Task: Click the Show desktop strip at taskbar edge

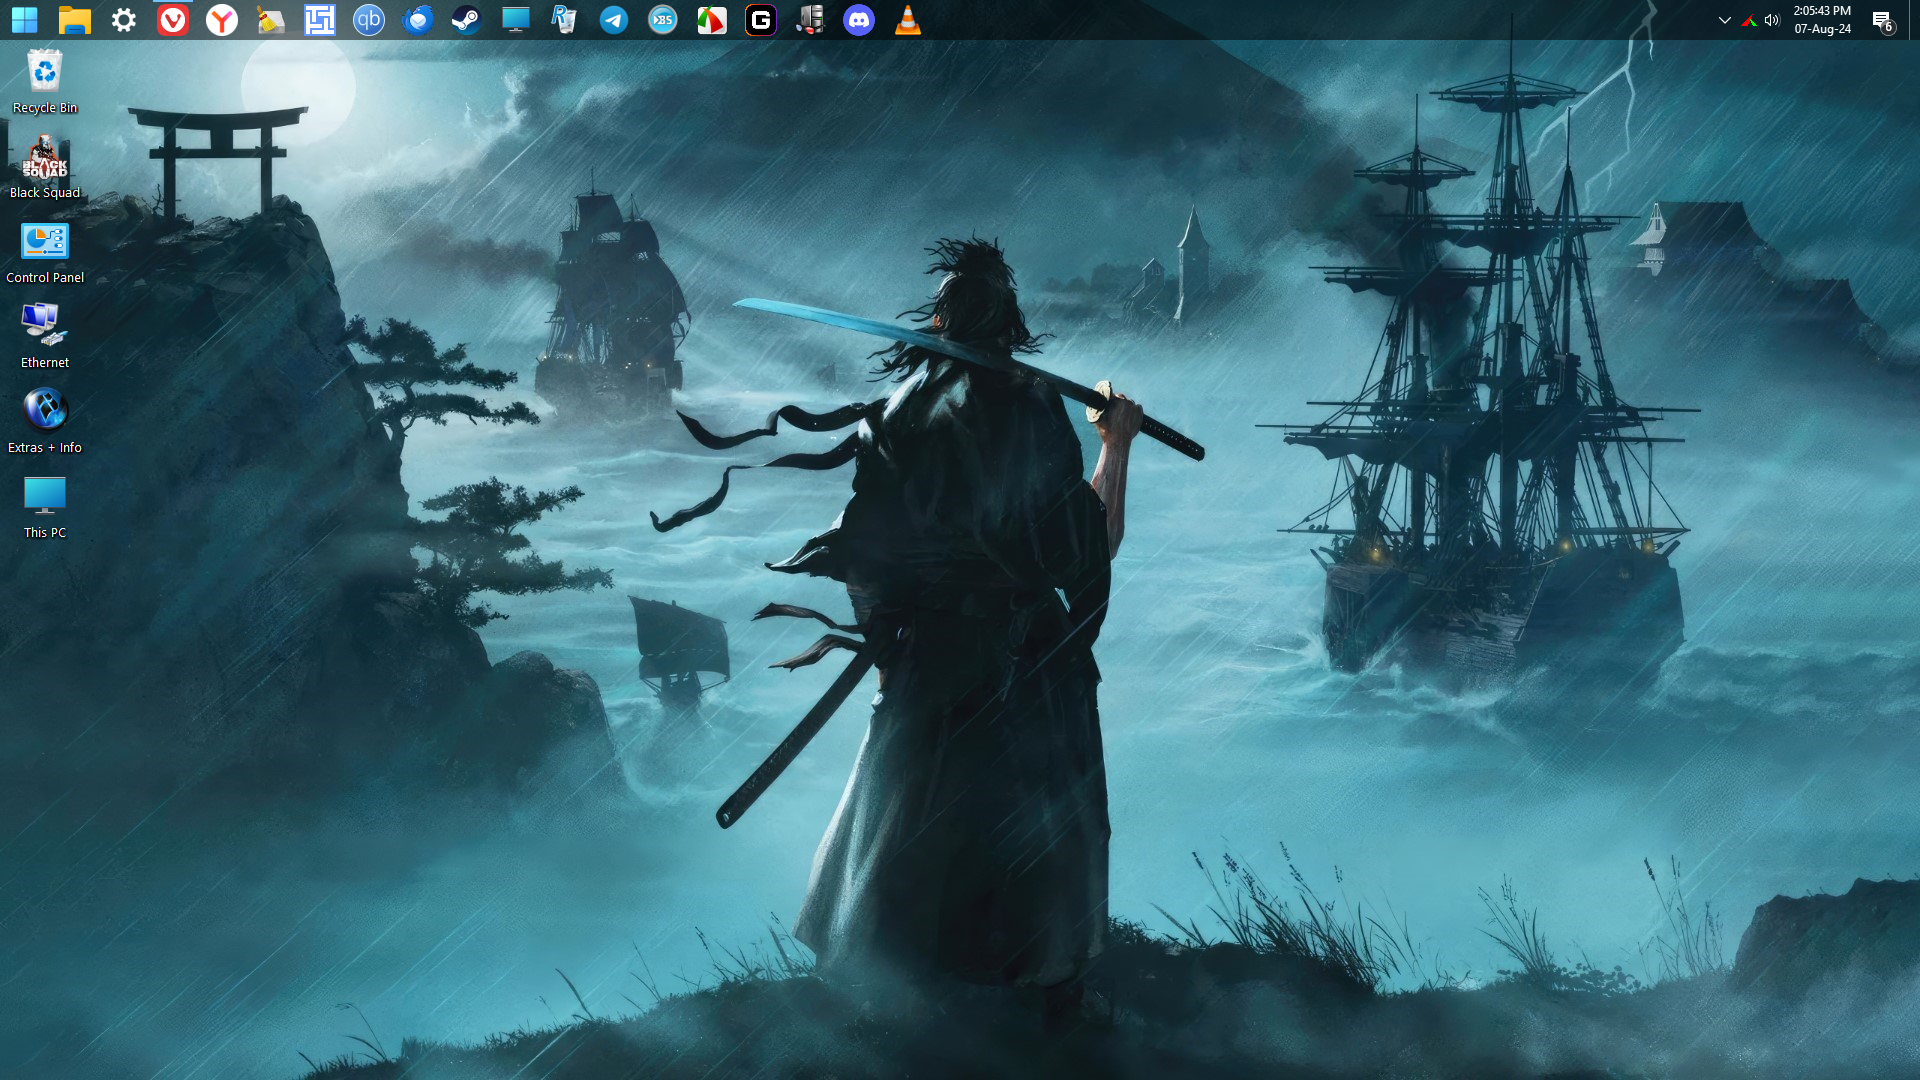Action: point(1914,20)
